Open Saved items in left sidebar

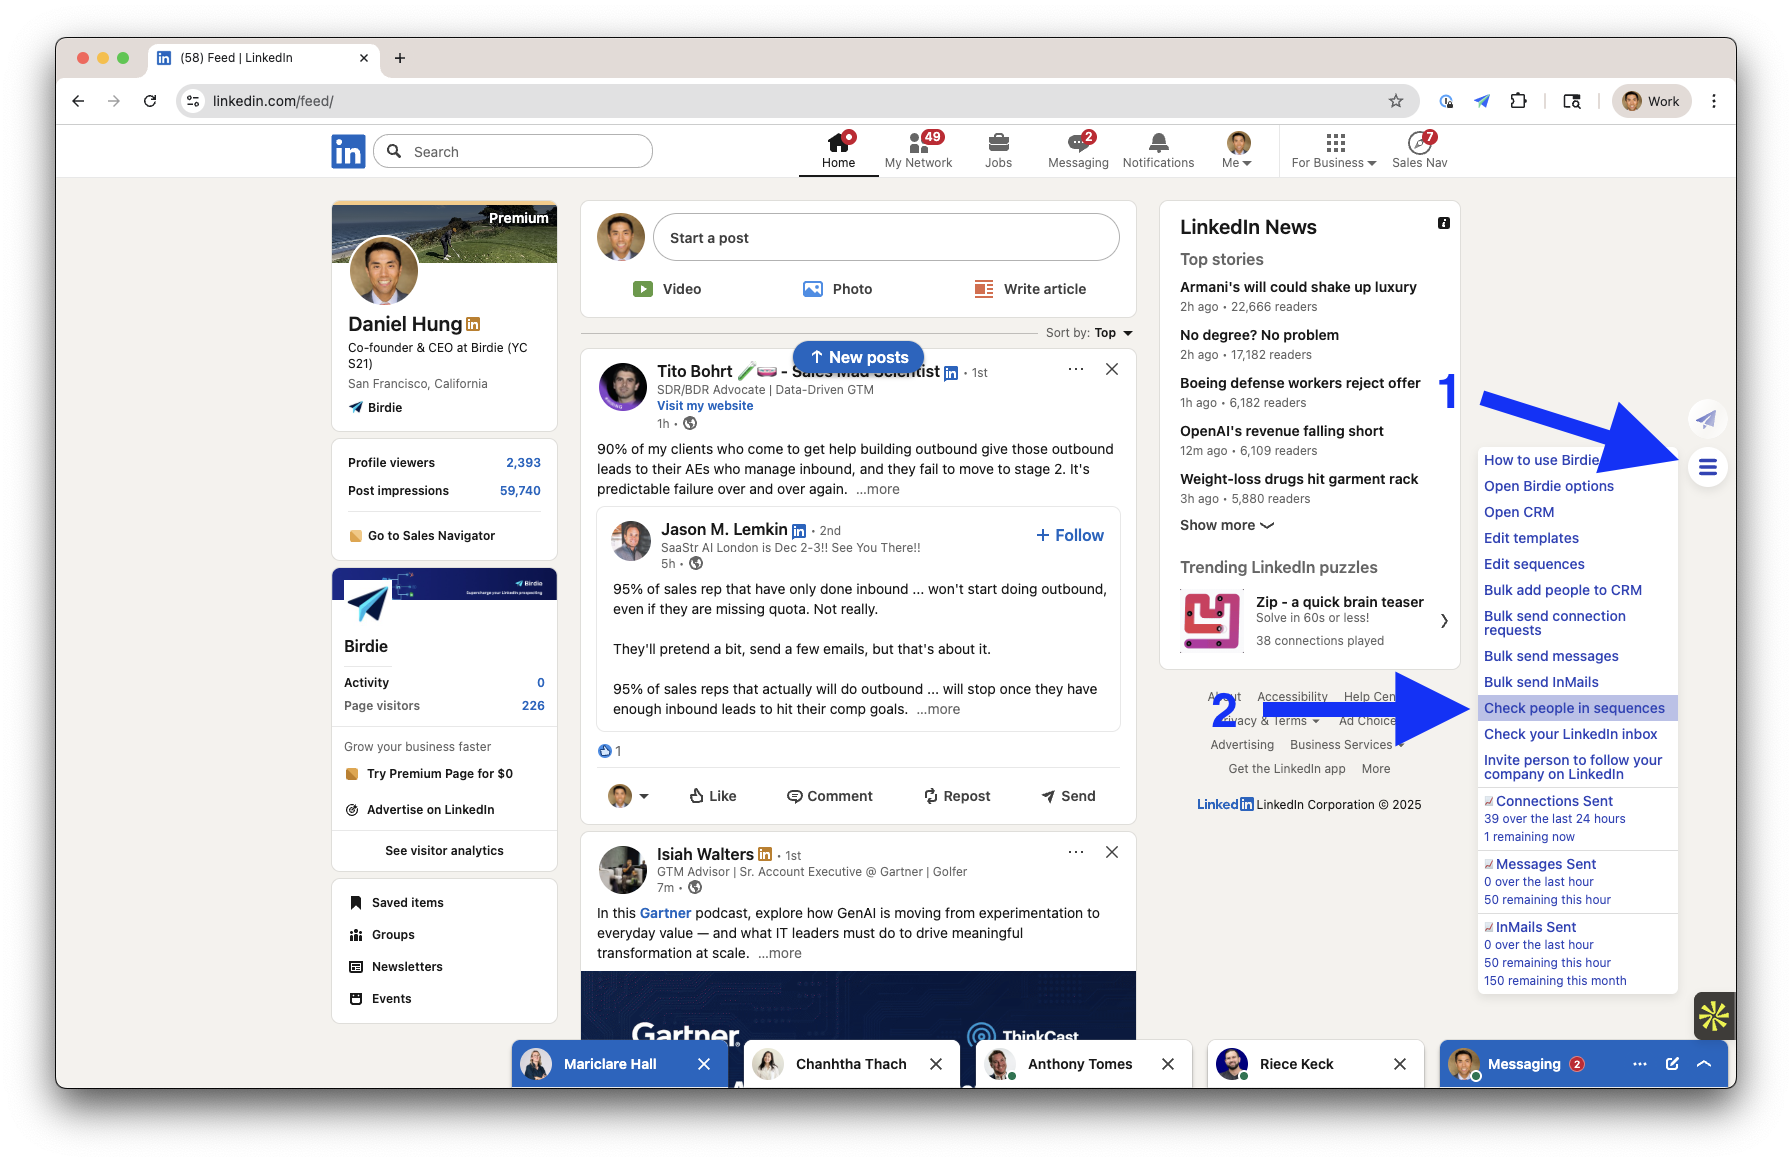click(x=407, y=903)
